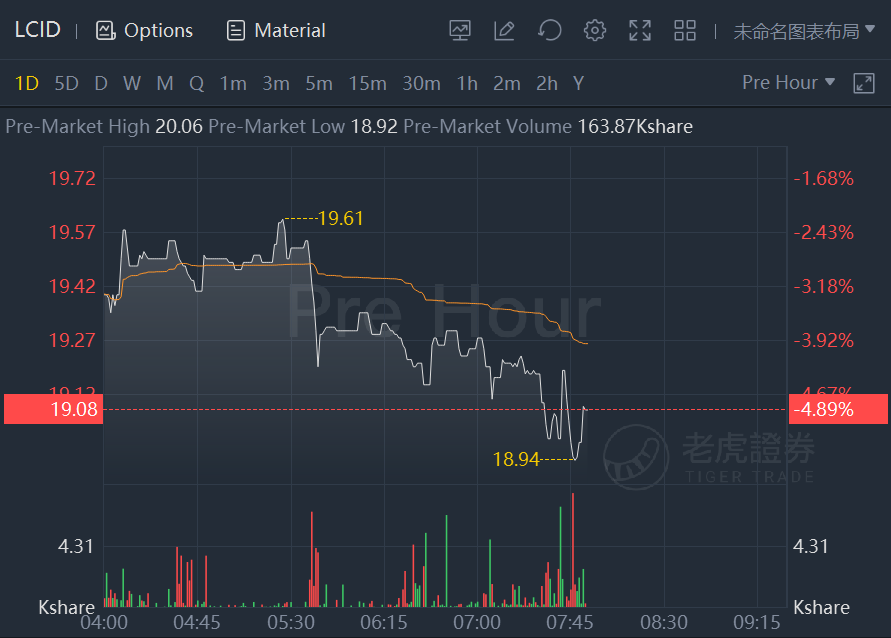Screen dimensions: 891x638
Task: Choose the 15m interval
Action: tap(368, 84)
